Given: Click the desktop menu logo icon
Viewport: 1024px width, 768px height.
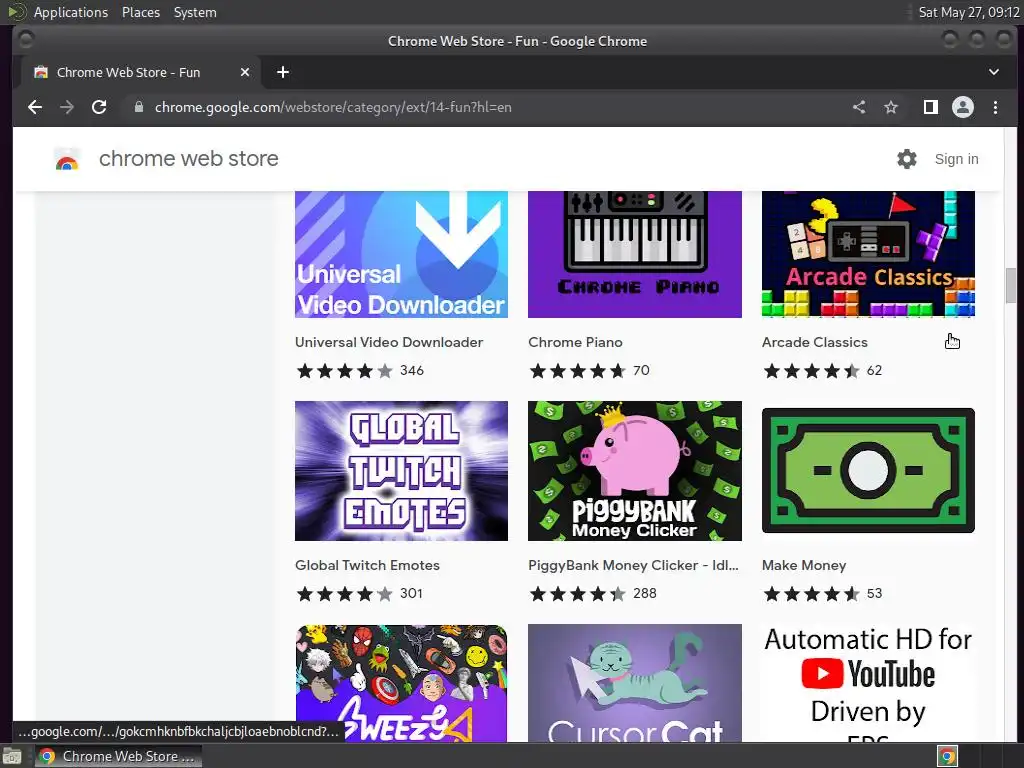Looking at the screenshot, I should point(16,12).
